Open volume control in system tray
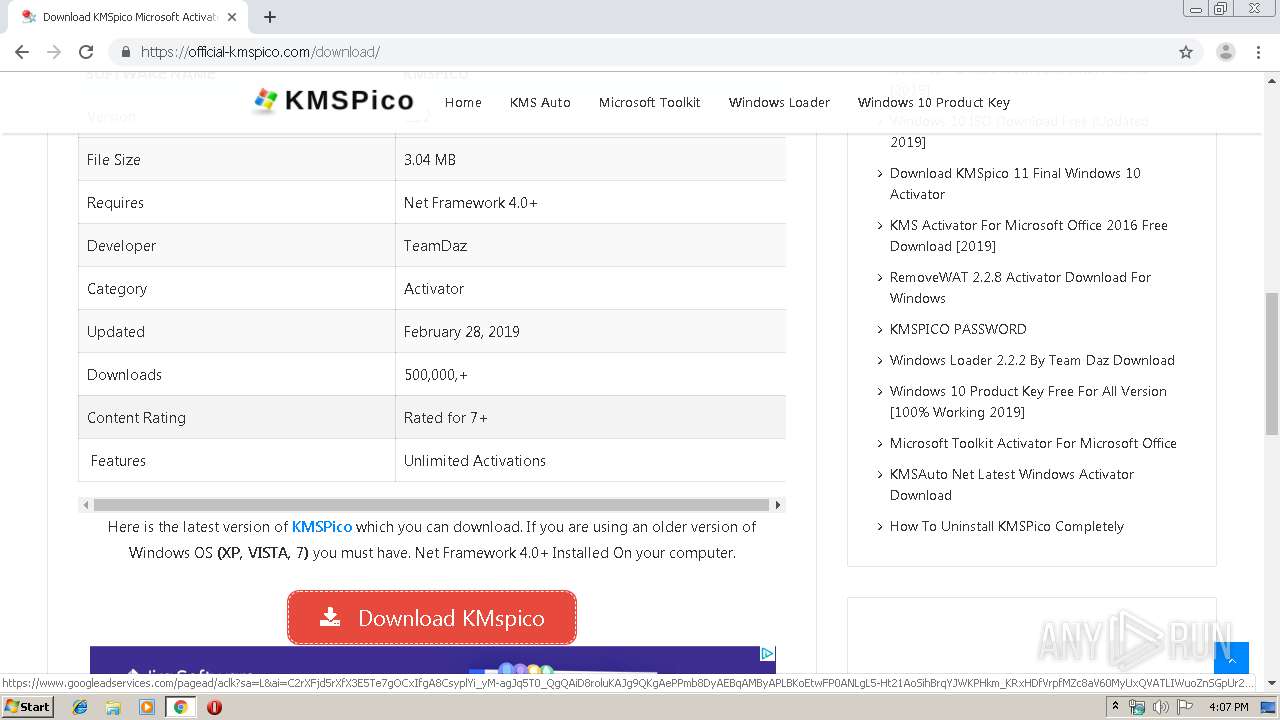Screen dimensions: 1280x720 (x=1160, y=707)
